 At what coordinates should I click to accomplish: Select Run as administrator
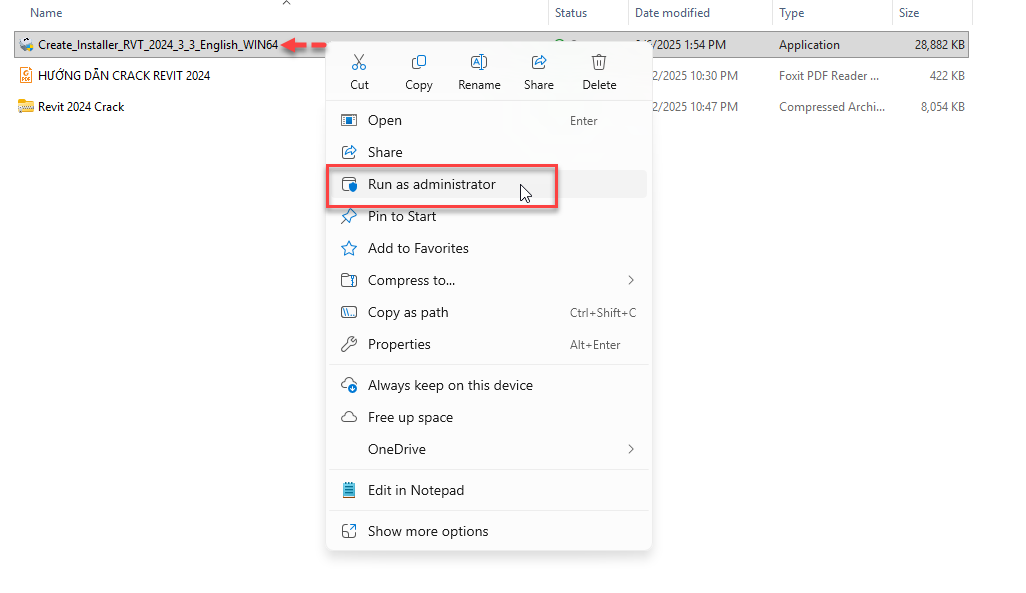click(x=431, y=185)
